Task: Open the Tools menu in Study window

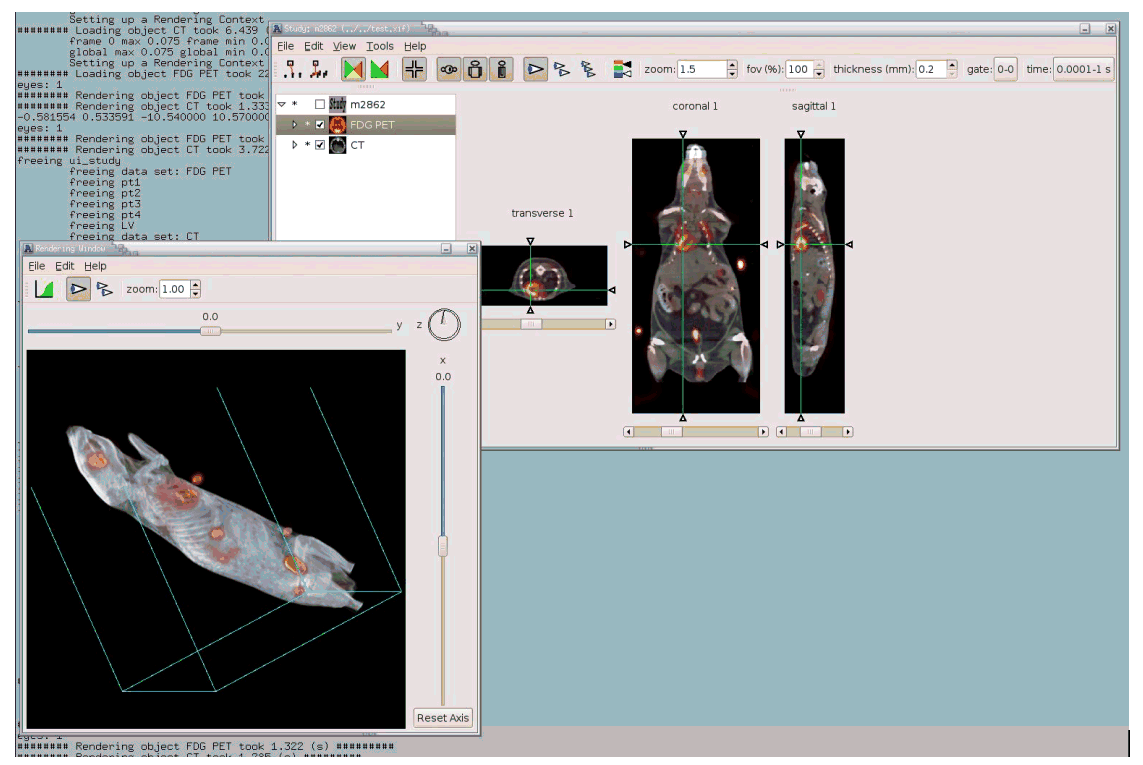Action: click(380, 46)
